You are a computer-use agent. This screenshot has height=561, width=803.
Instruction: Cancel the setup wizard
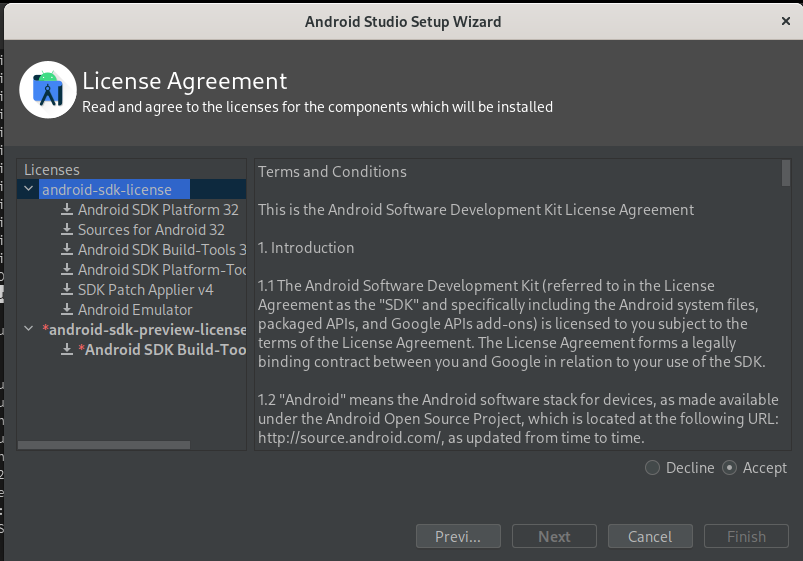(650, 536)
